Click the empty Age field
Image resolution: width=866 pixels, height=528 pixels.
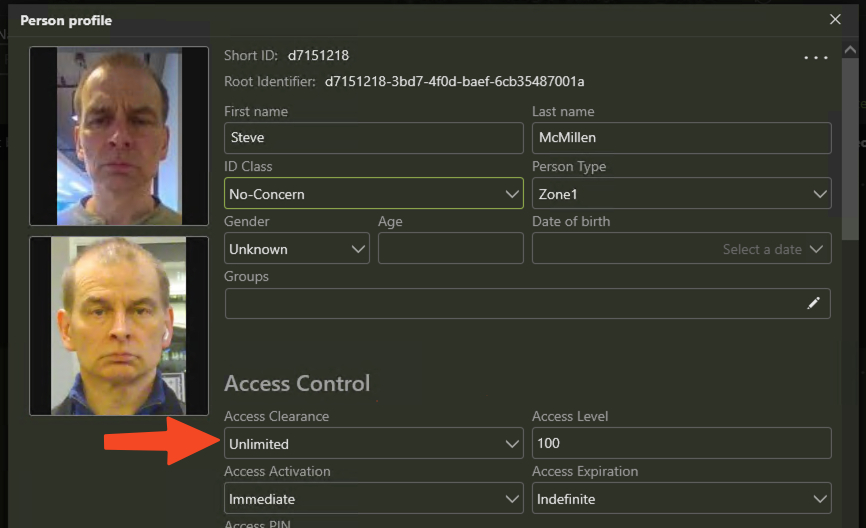(450, 249)
